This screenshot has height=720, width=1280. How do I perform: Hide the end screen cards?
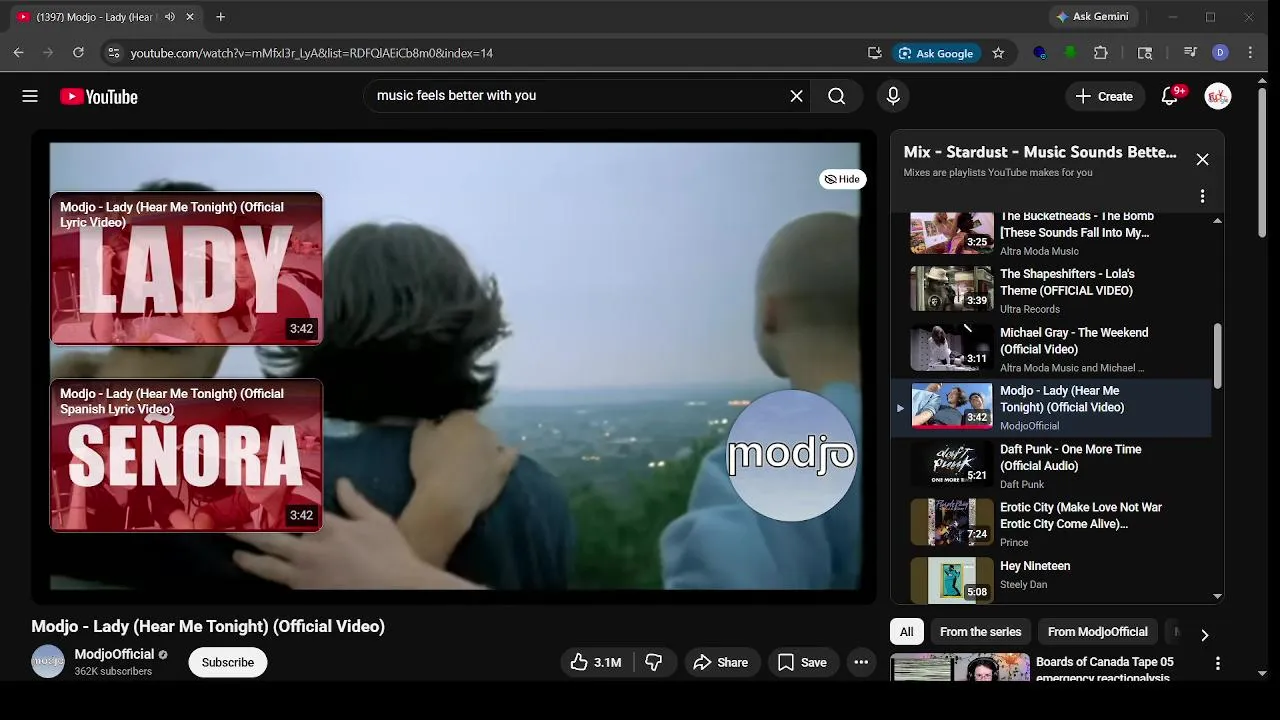point(842,179)
